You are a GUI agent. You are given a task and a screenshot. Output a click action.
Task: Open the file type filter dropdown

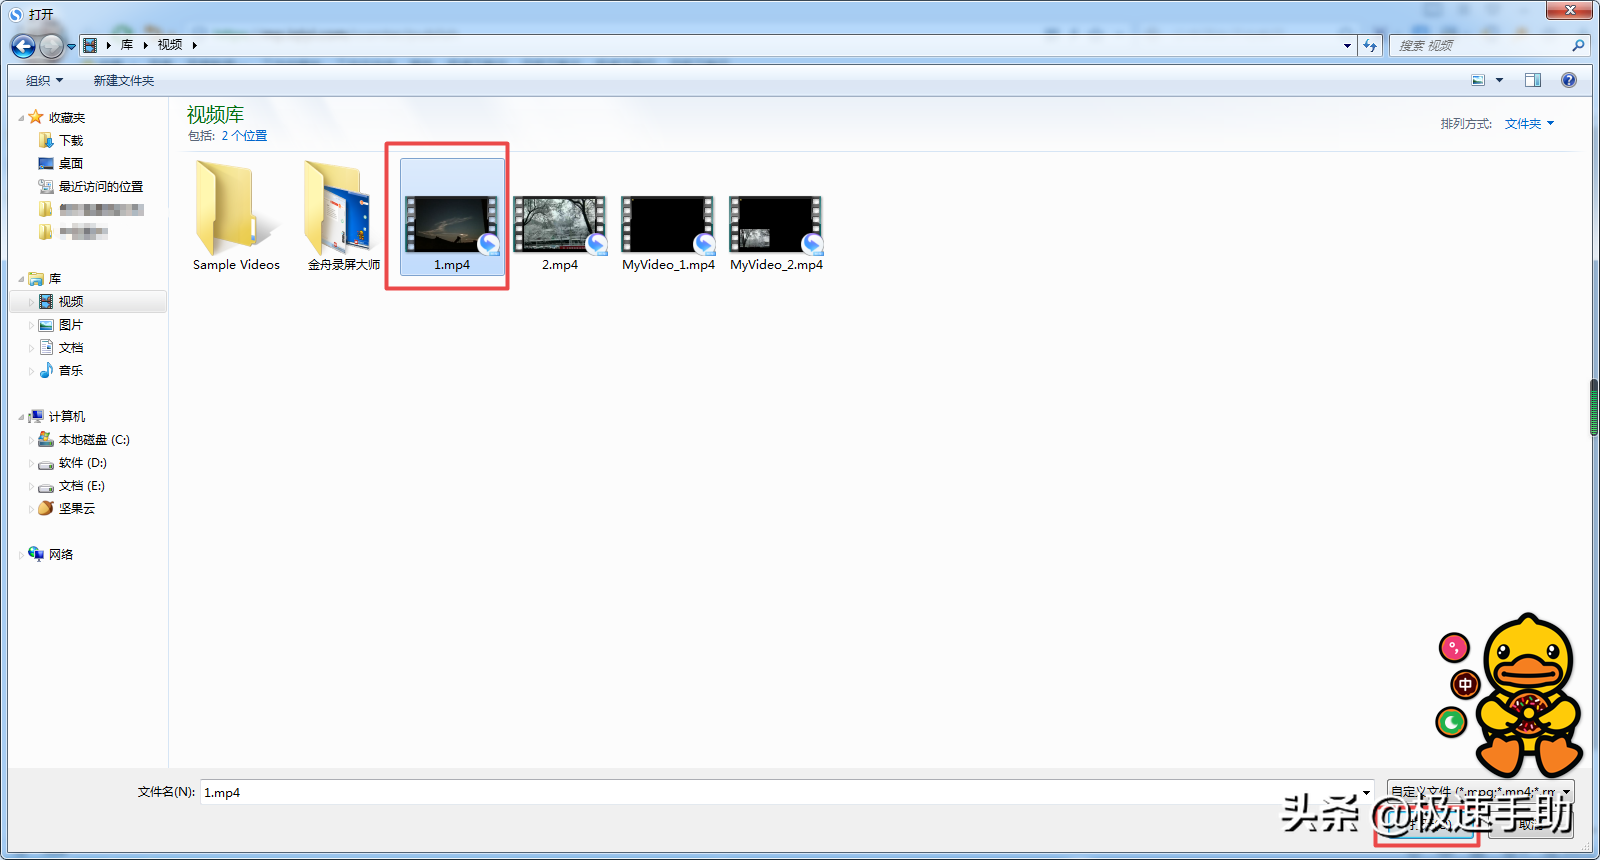tap(1481, 792)
